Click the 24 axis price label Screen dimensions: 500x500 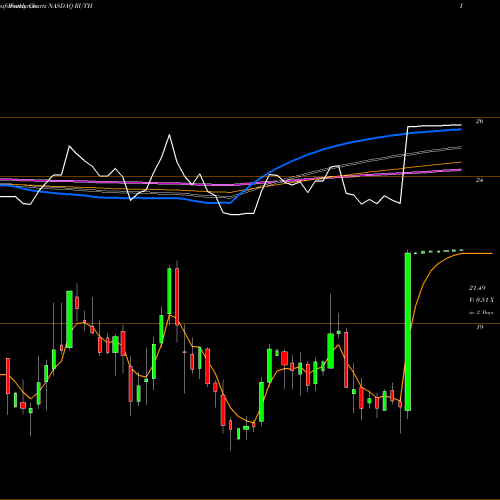pos(479,180)
